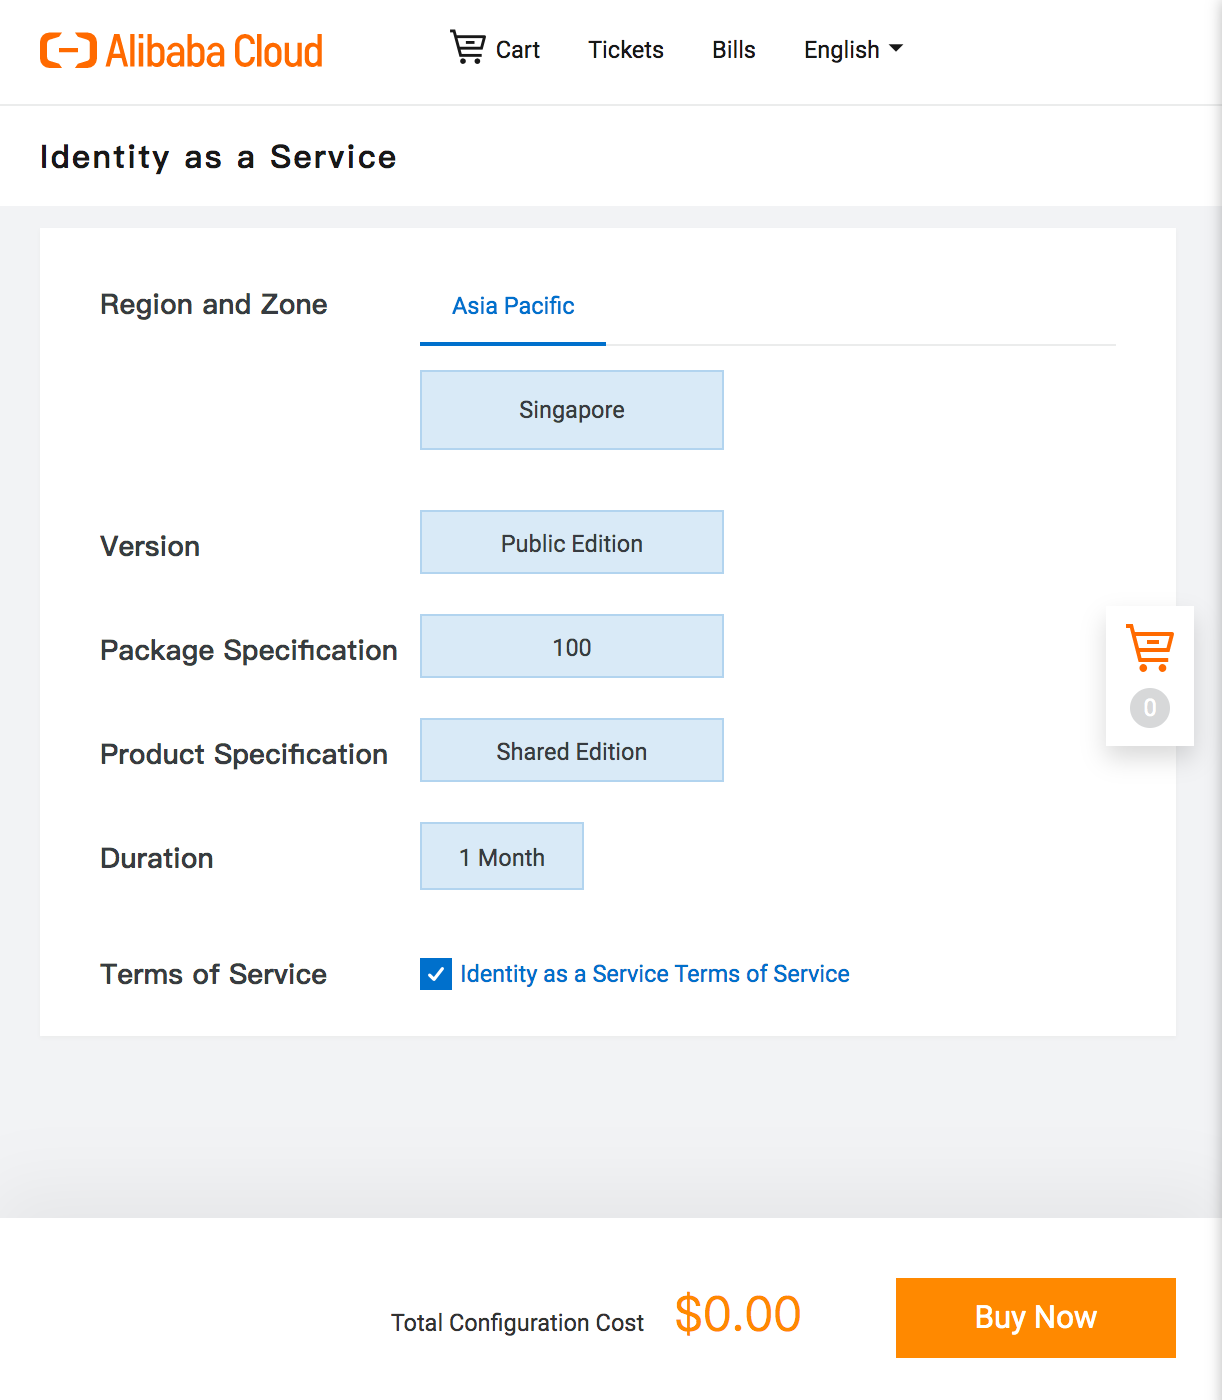Screen dimensions: 1222x1400
Task: Switch to the Asia Pacific tab
Action: point(512,306)
